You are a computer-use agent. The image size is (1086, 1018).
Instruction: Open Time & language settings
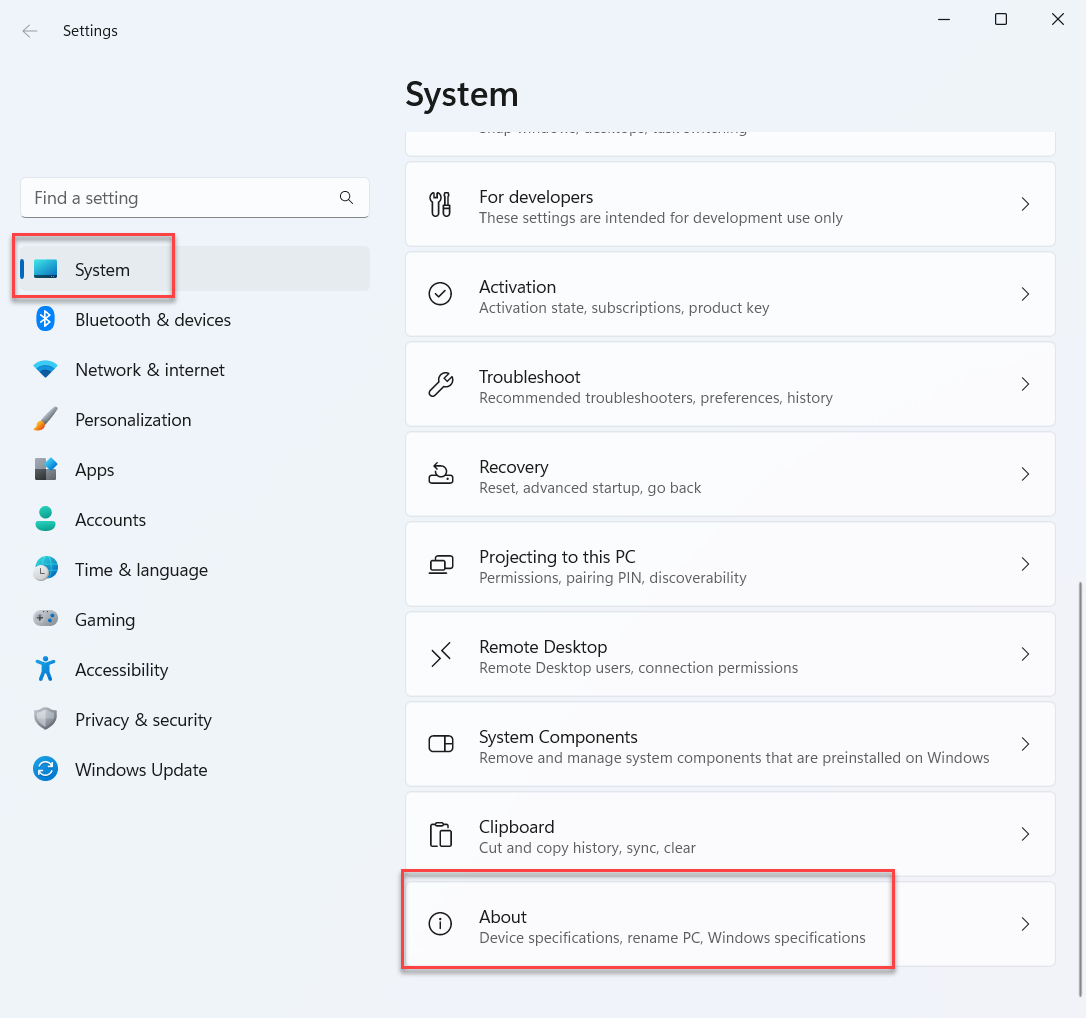(195, 569)
